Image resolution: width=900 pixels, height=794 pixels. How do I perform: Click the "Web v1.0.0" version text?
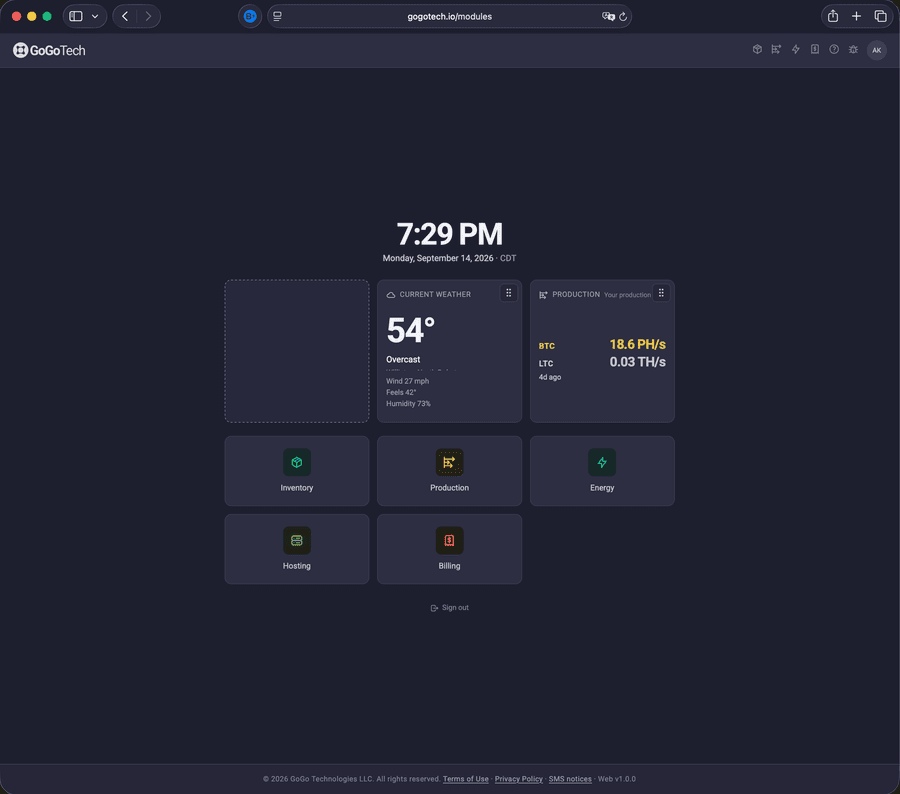616,779
